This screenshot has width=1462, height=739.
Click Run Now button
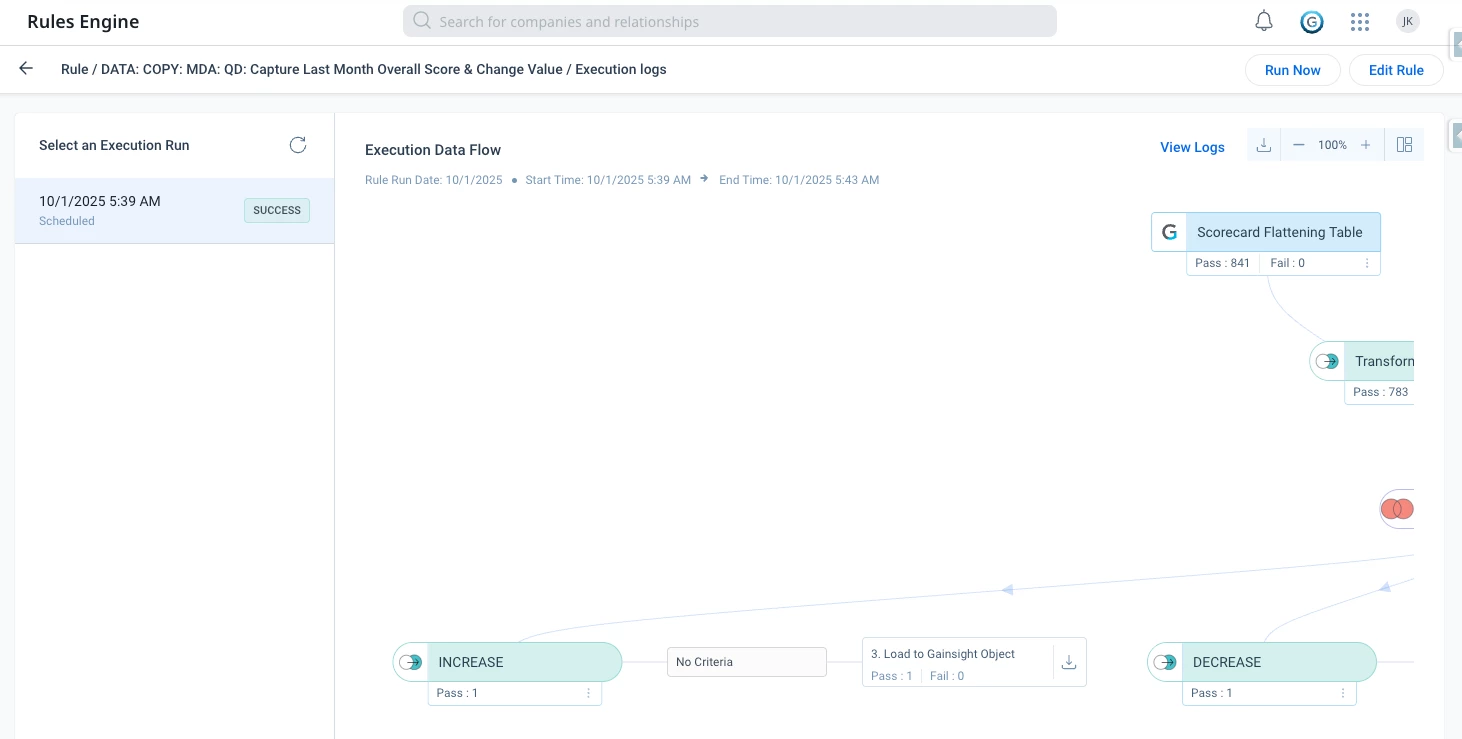1293,70
